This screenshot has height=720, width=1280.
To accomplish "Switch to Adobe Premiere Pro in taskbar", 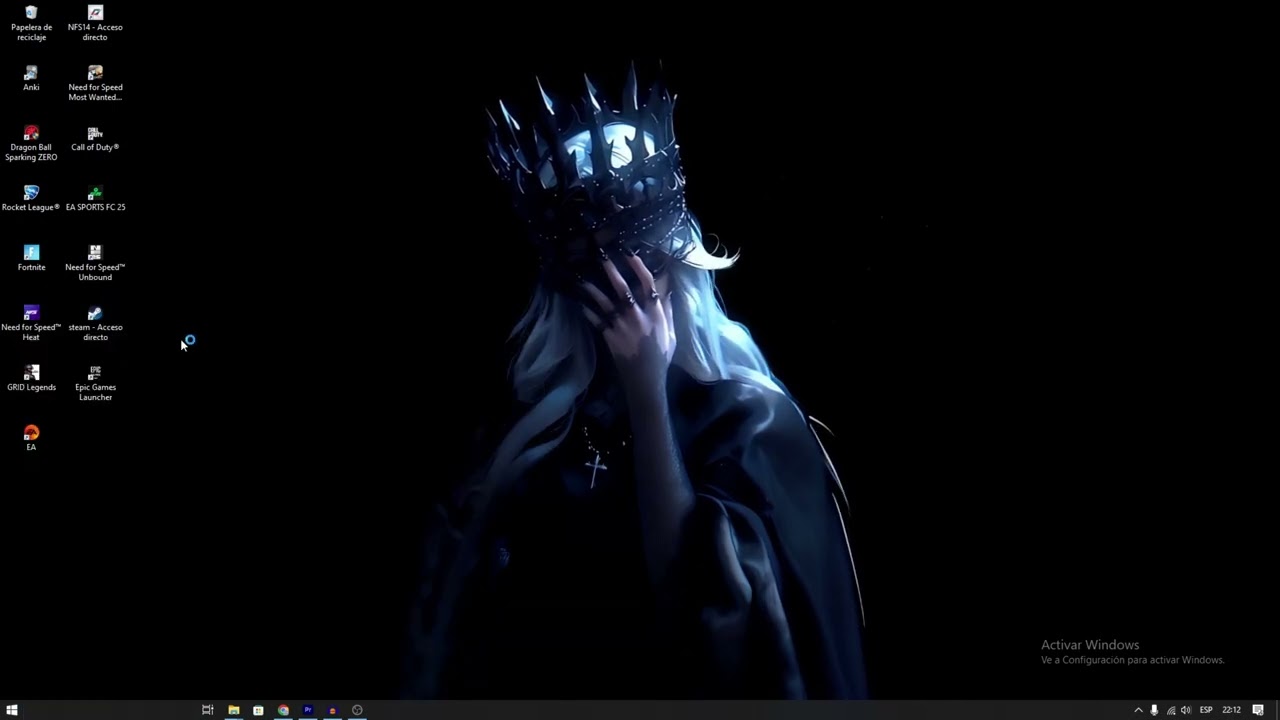I will tap(308, 710).
